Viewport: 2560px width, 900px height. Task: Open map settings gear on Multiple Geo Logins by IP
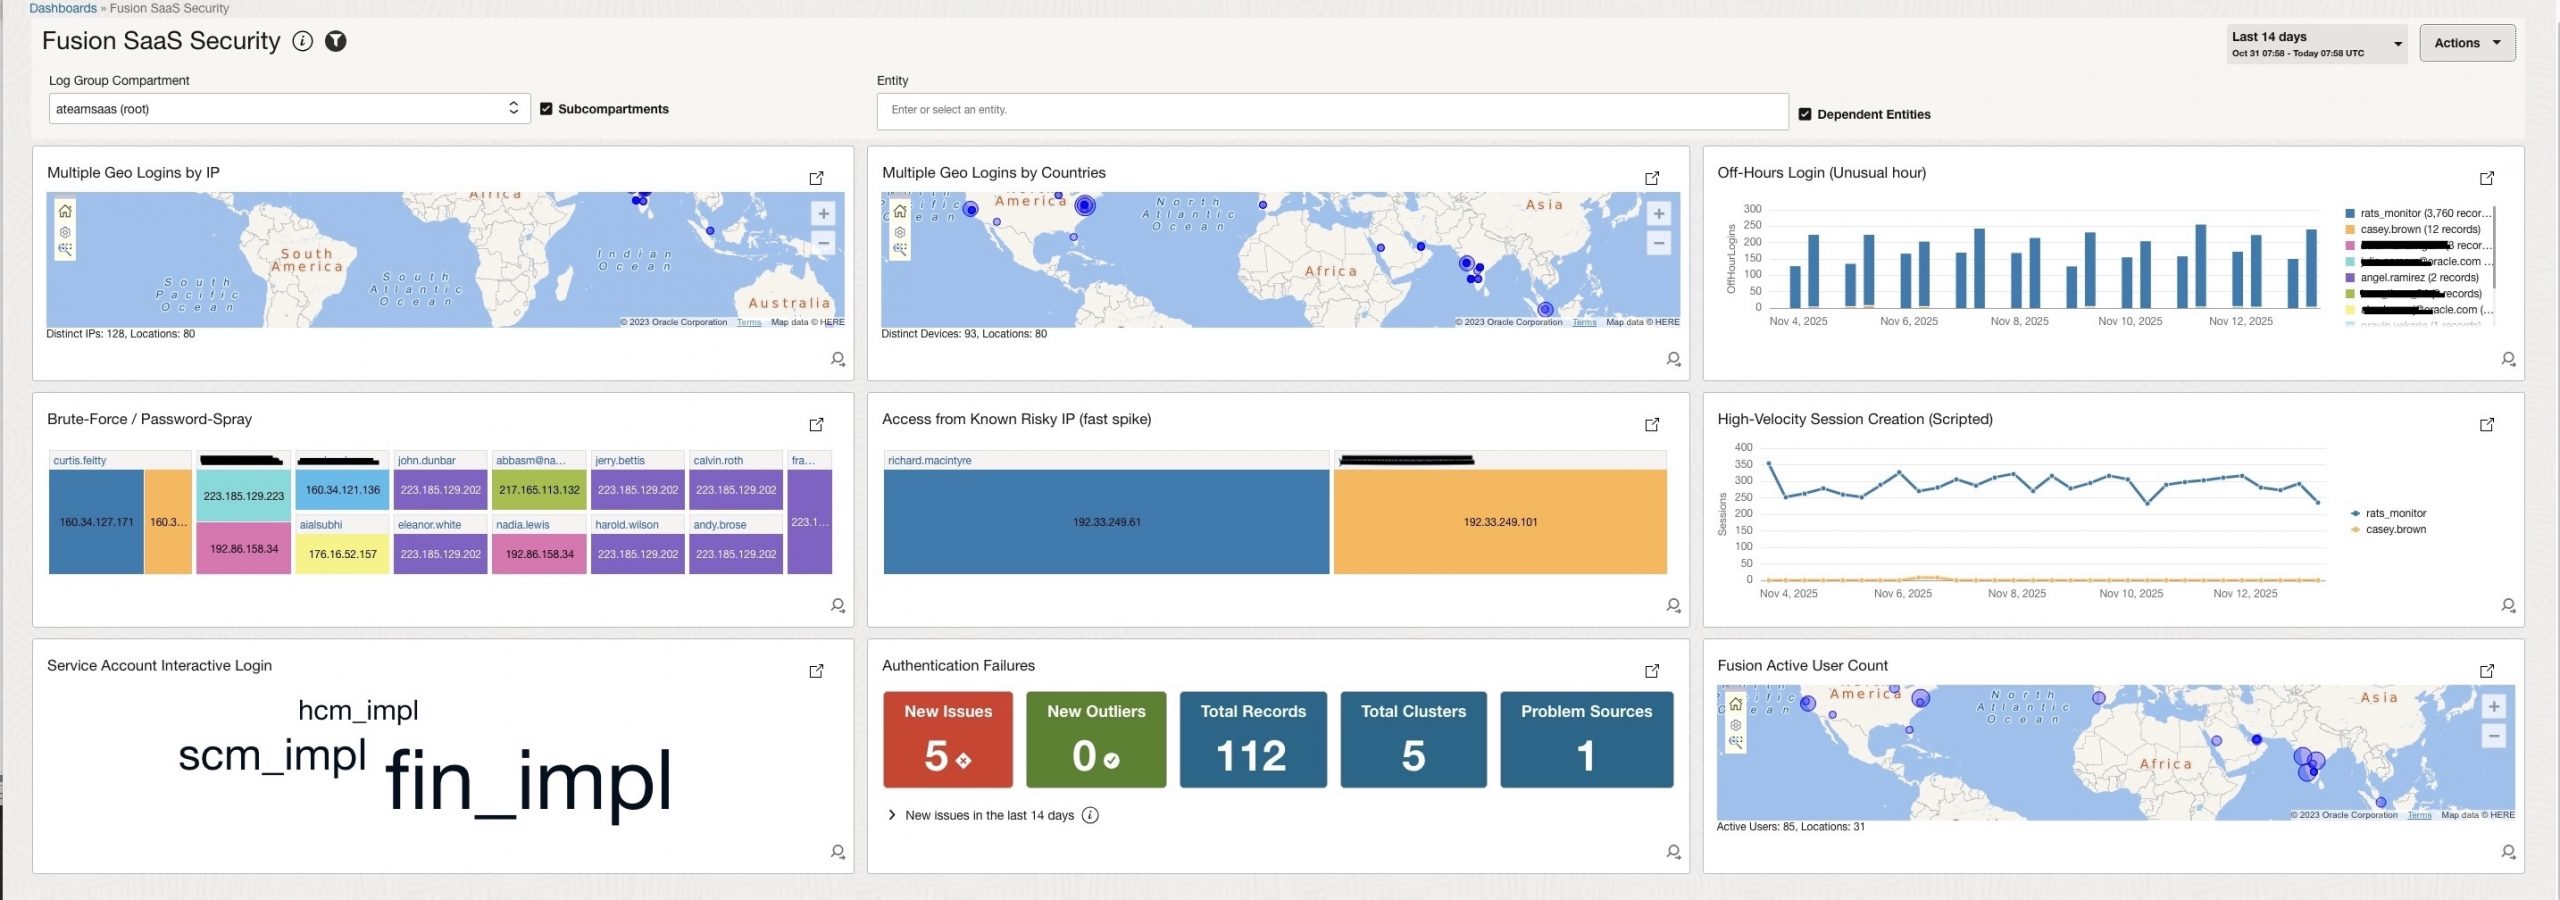(x=65, y=232)
